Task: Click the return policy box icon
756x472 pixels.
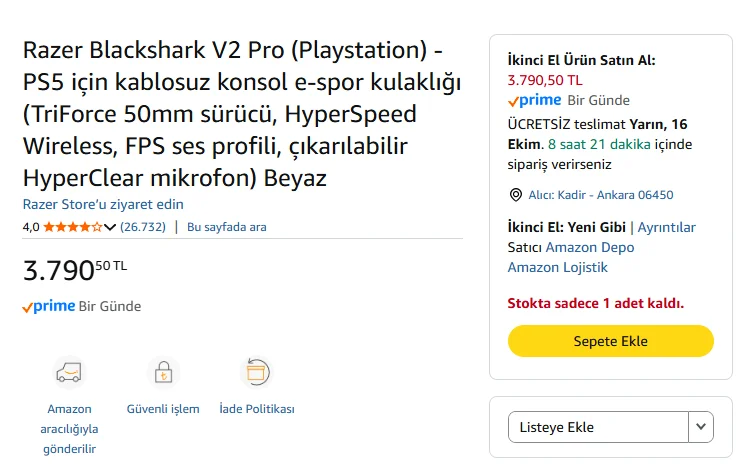Action: tap(257, 373)
